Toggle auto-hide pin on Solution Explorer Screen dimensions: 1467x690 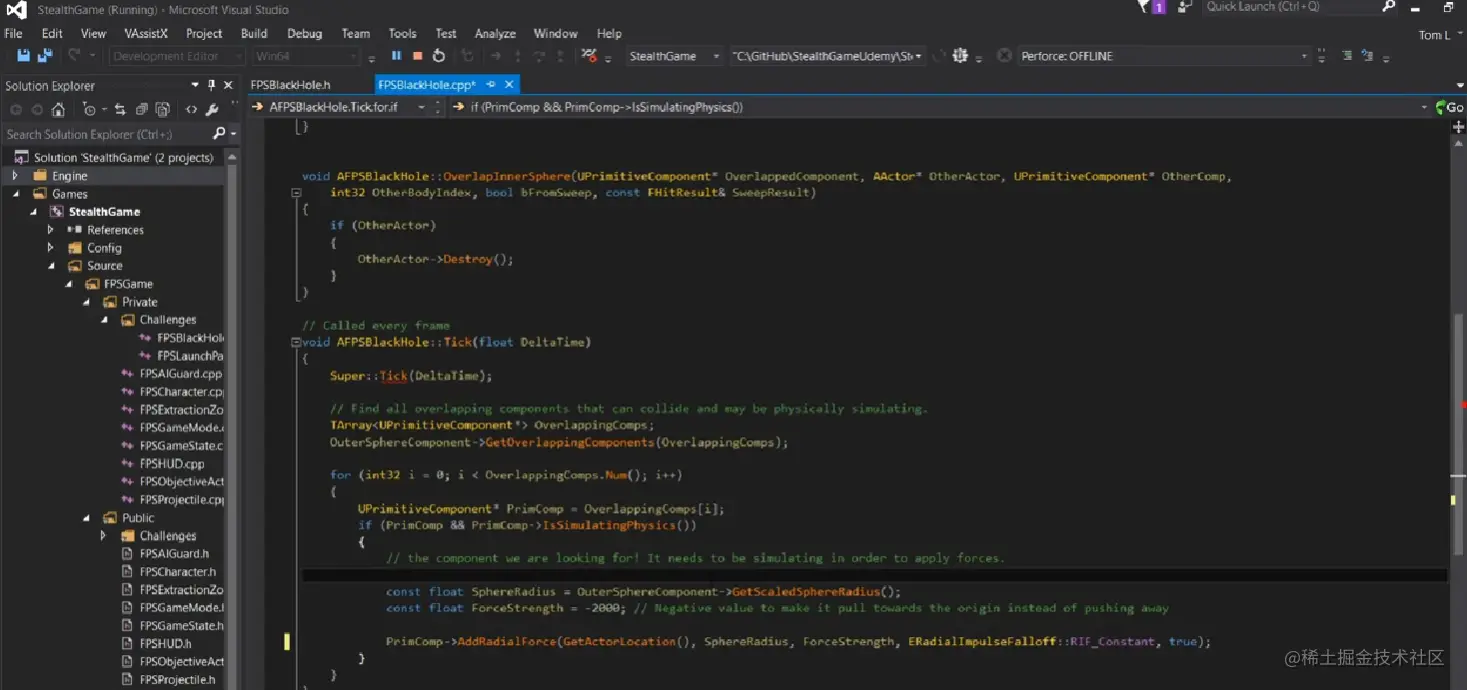211,85
